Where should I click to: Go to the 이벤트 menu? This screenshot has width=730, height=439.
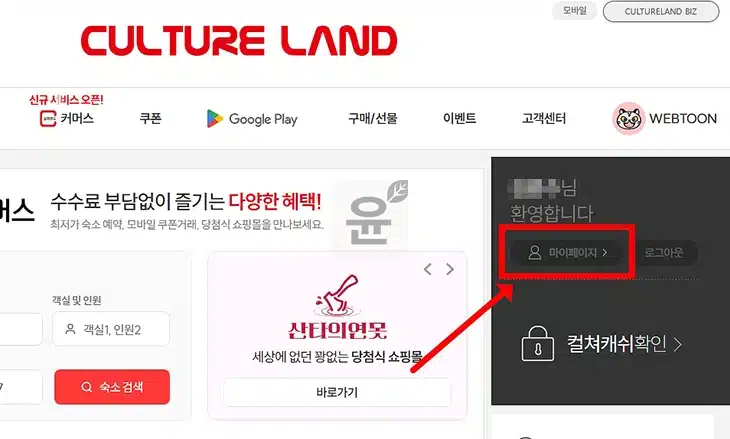point(460,118)
